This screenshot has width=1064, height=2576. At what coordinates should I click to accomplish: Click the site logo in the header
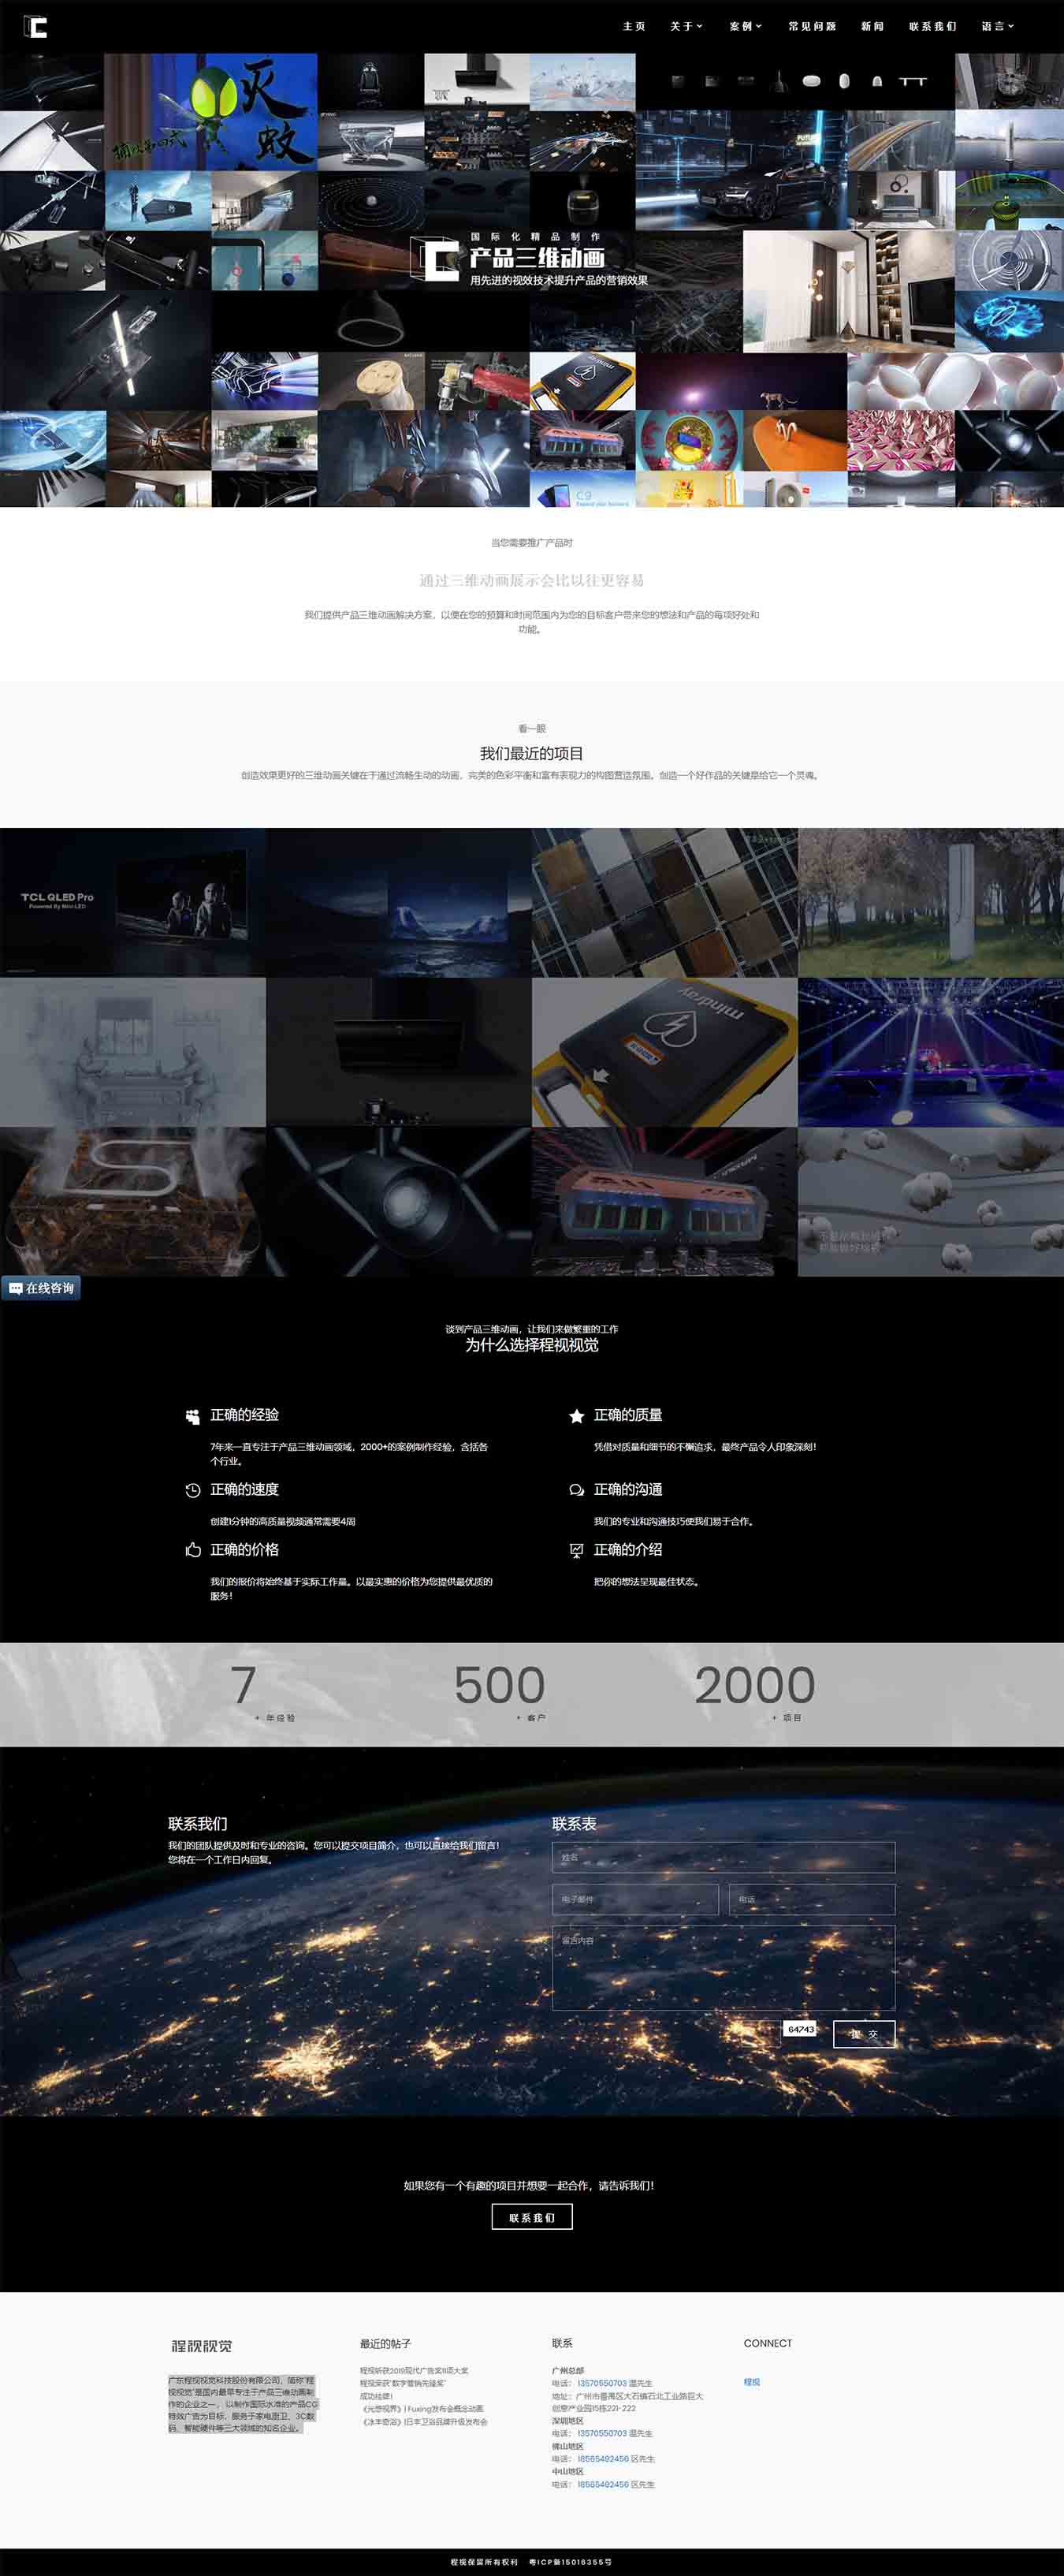(36, 27)
